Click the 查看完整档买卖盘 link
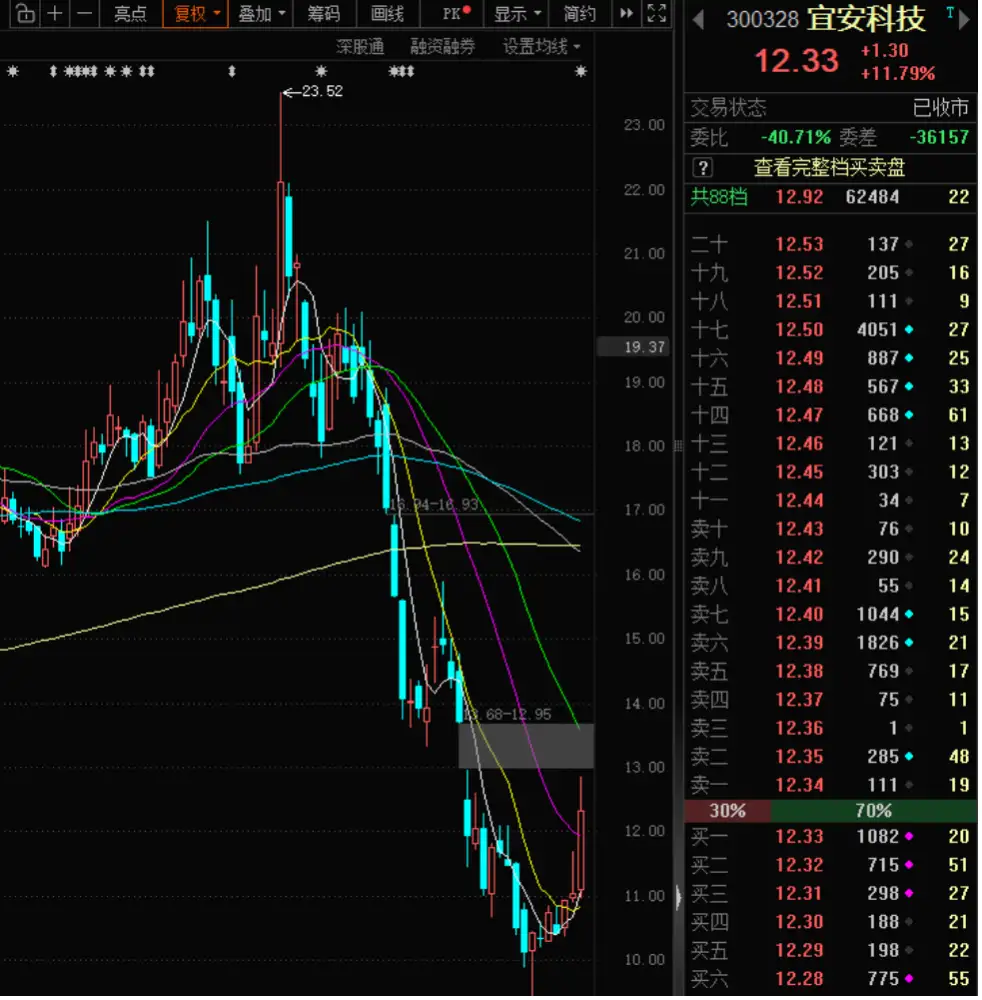Viewport: 982px width, 1000px height. coord(829,168)
